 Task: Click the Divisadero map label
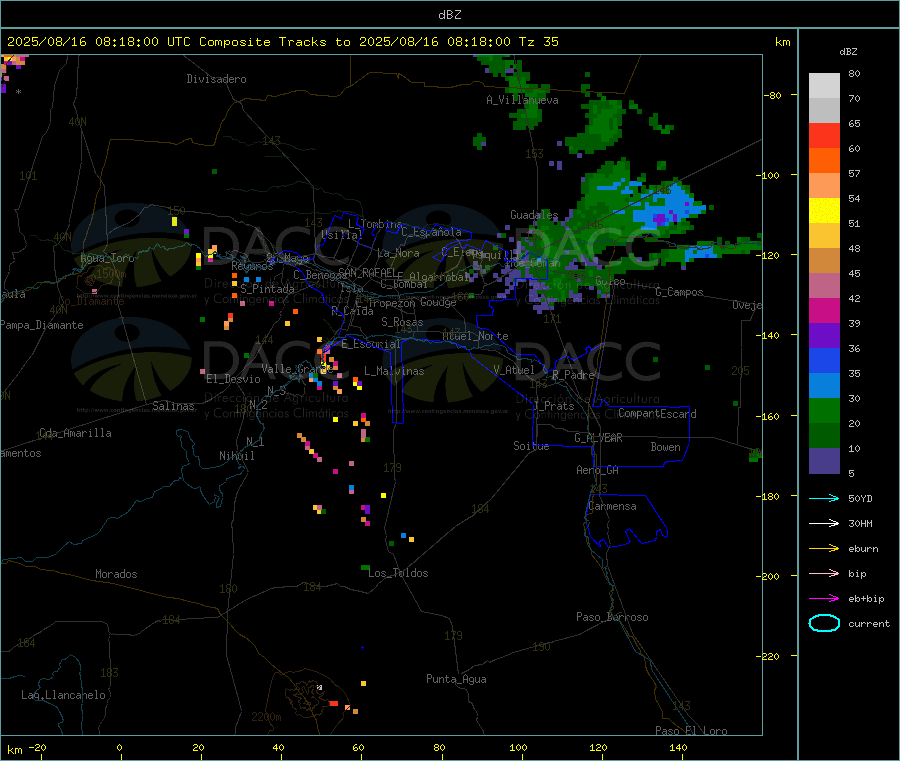216,79
